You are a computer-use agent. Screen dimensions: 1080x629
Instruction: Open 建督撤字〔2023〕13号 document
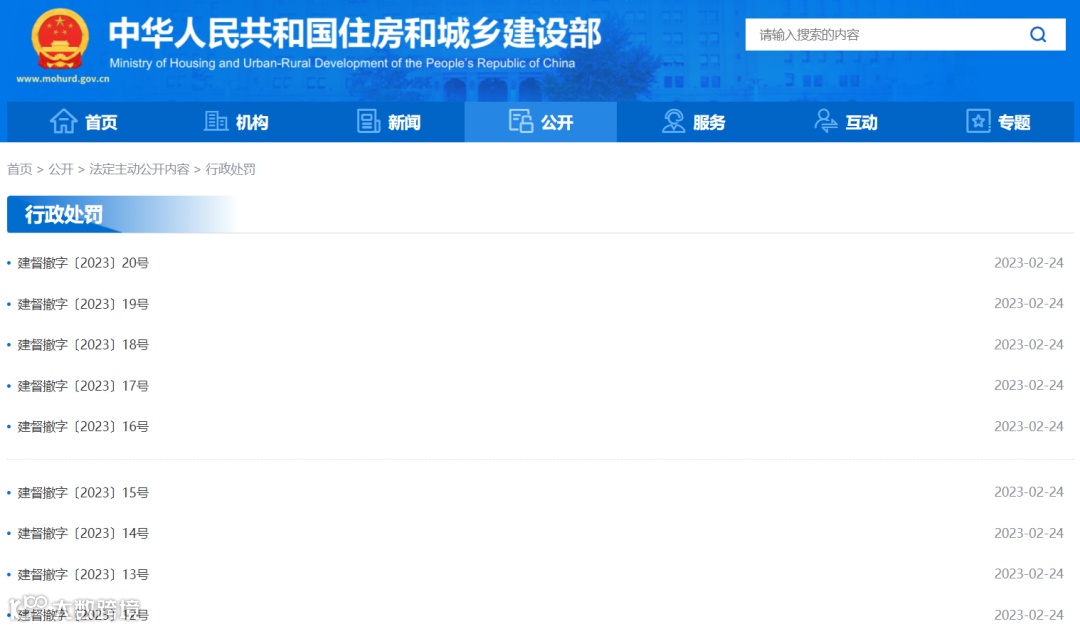[83, 575]
